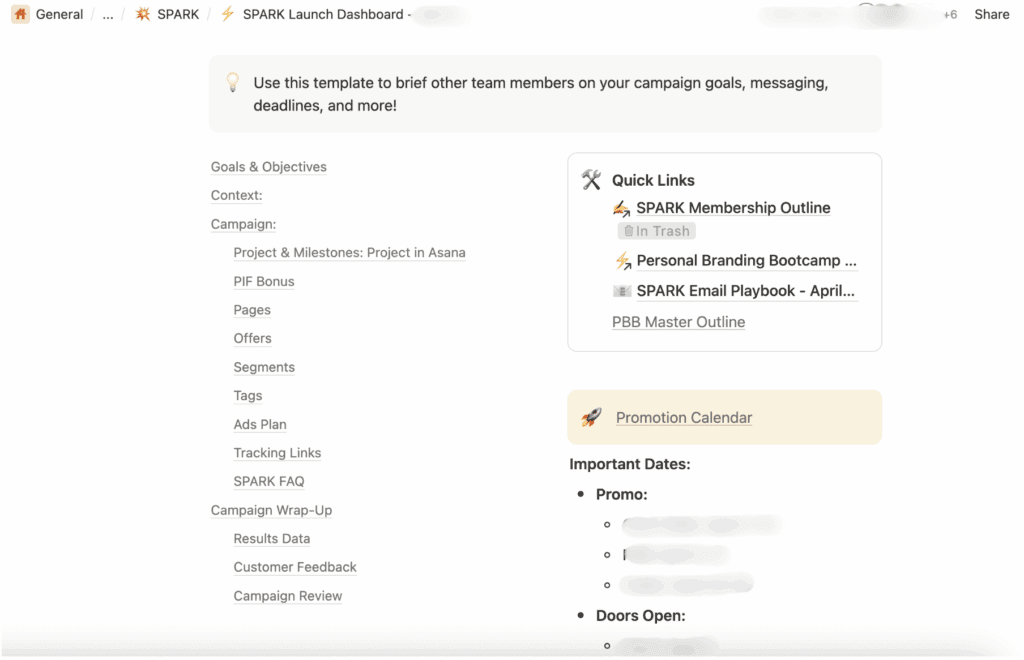Open the PBB Master Outline link

[679, 322]
